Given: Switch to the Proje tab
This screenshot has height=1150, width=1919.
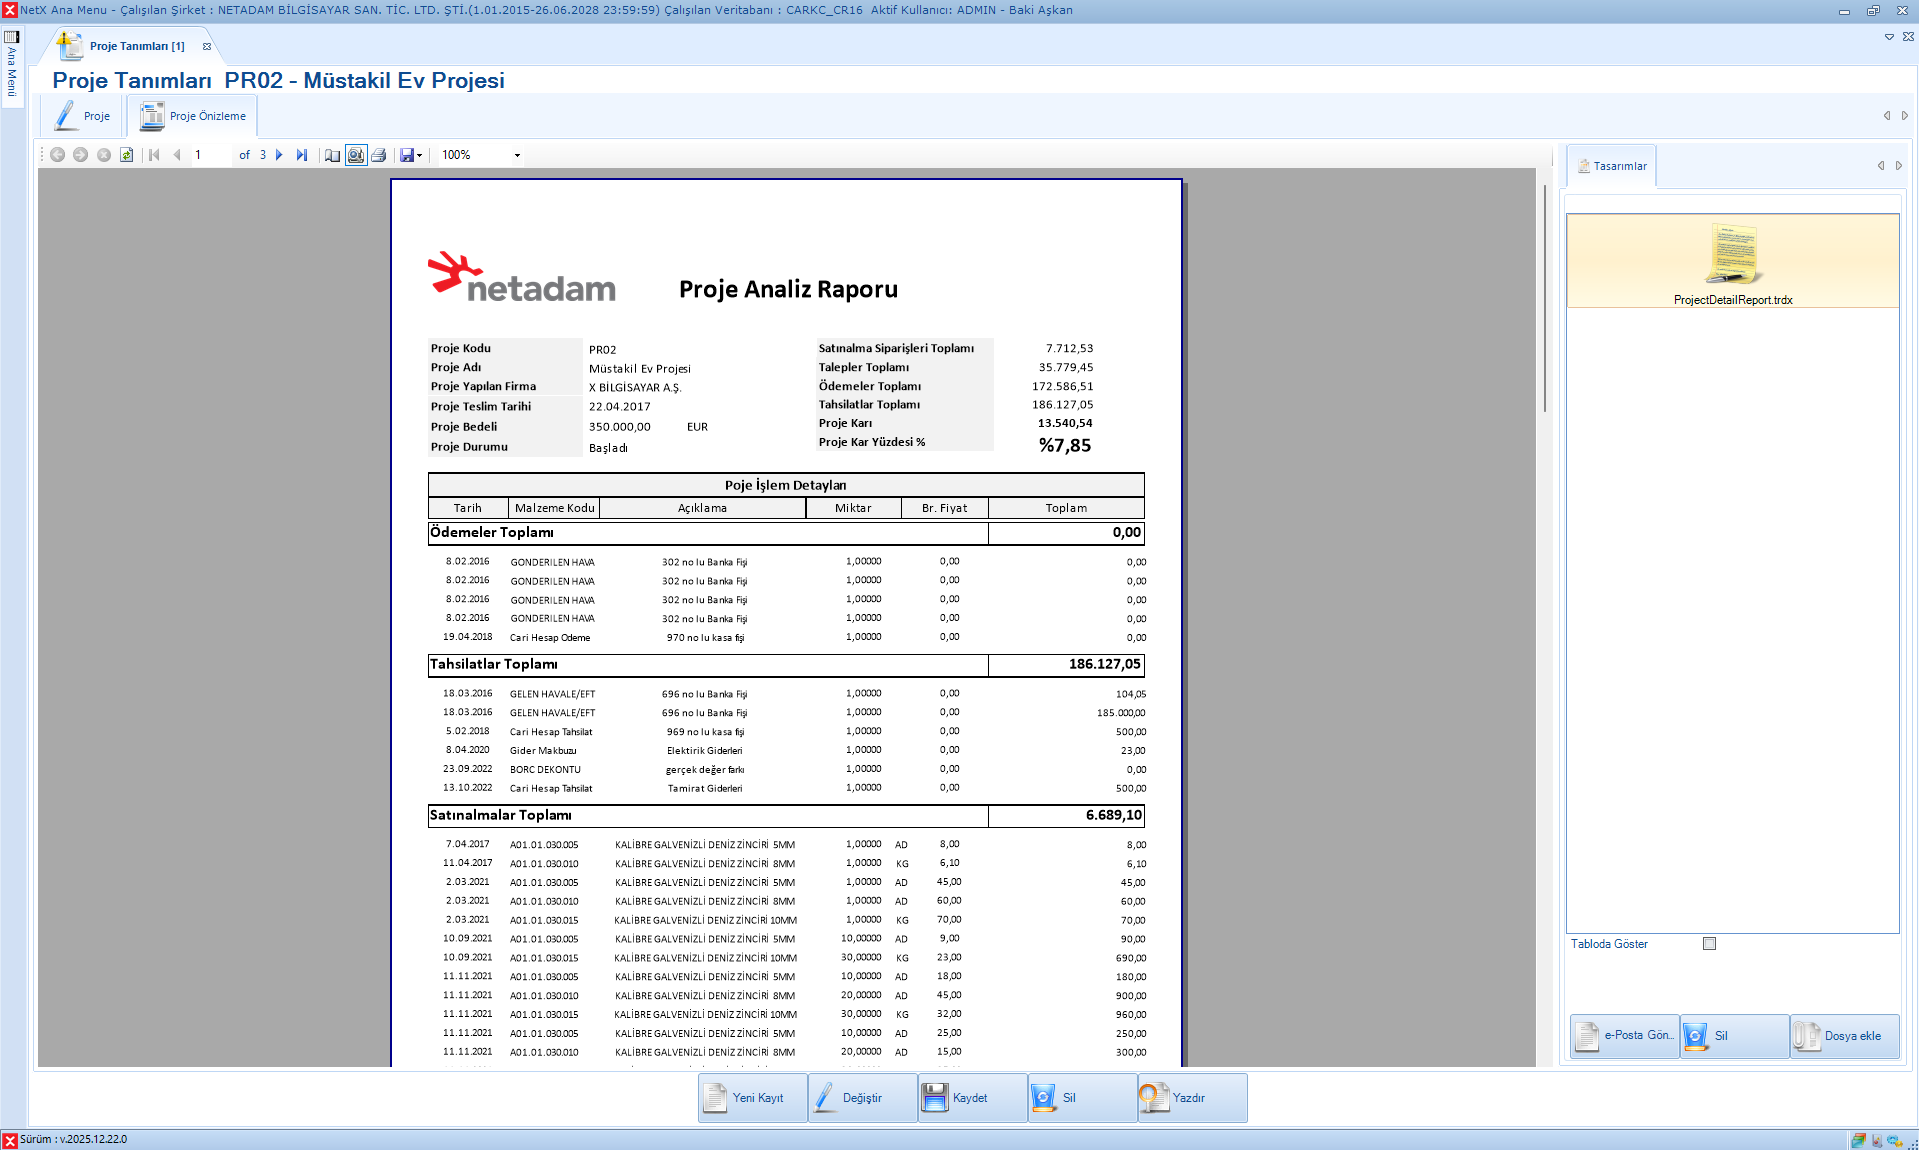Looking at the screenshot, I should [x=83, y=116].
